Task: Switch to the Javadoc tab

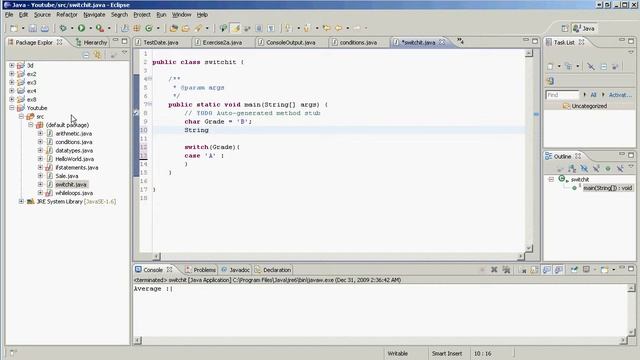Action: (x=236, y=270)
